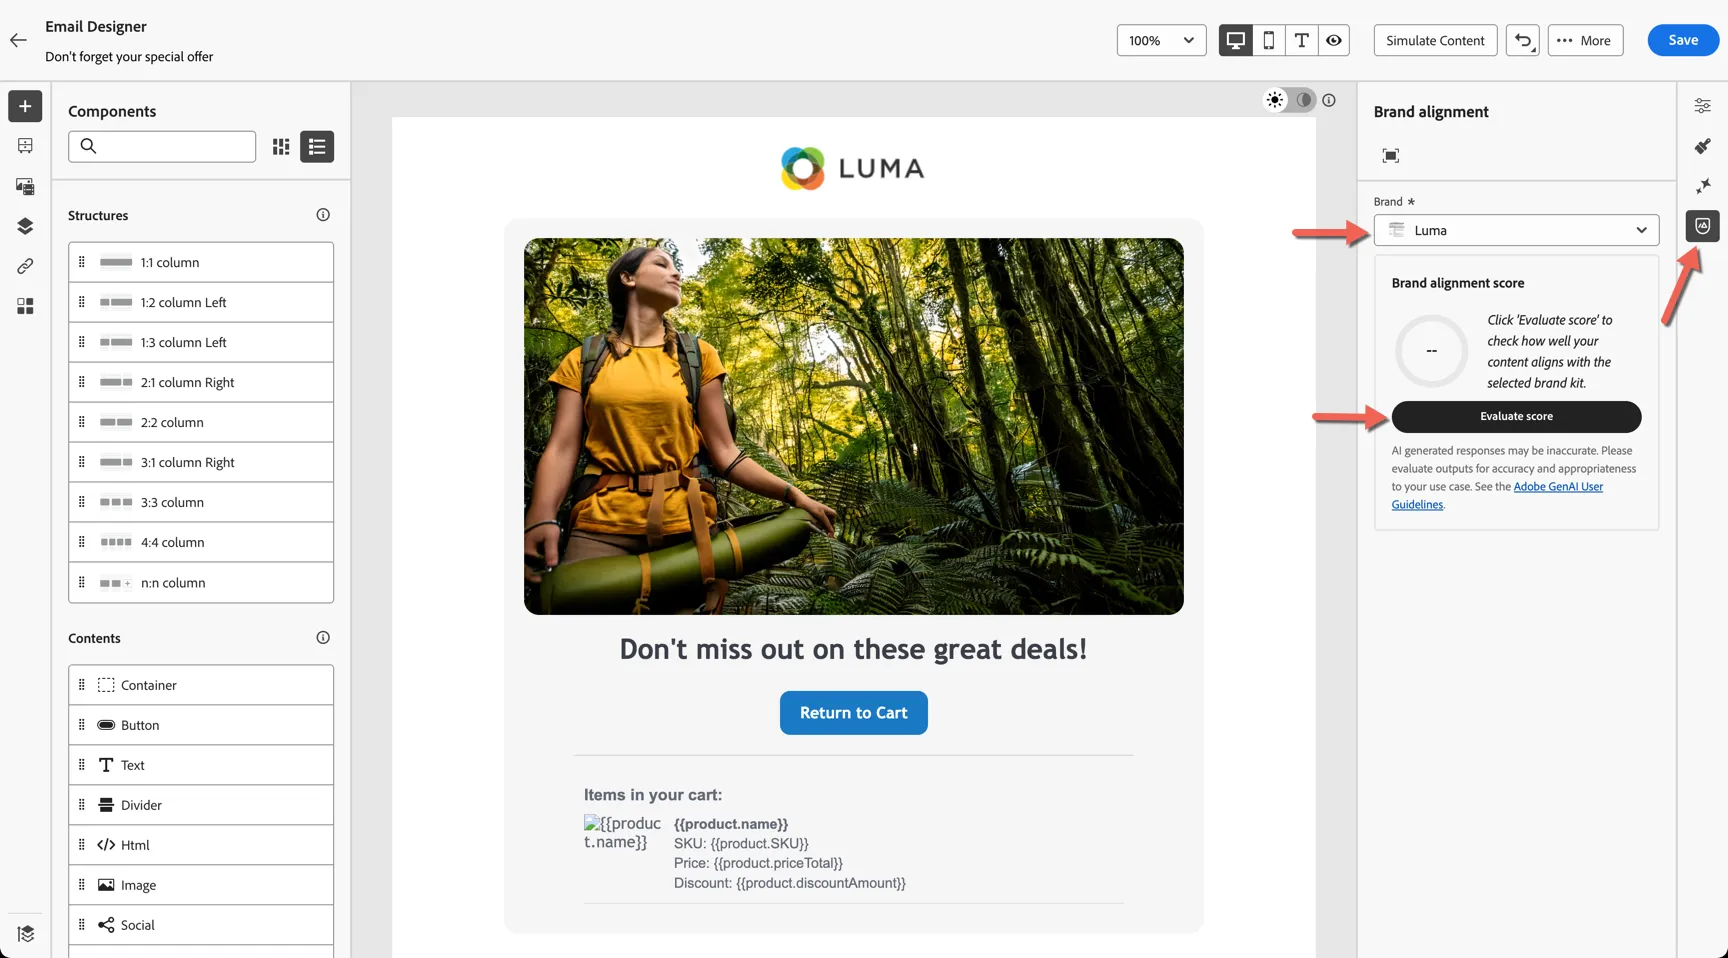The width and height of the screenshot is (1728, 958).
Task: Open the Adobe GenAI User Guidelines link
Action: point(1497,496)
